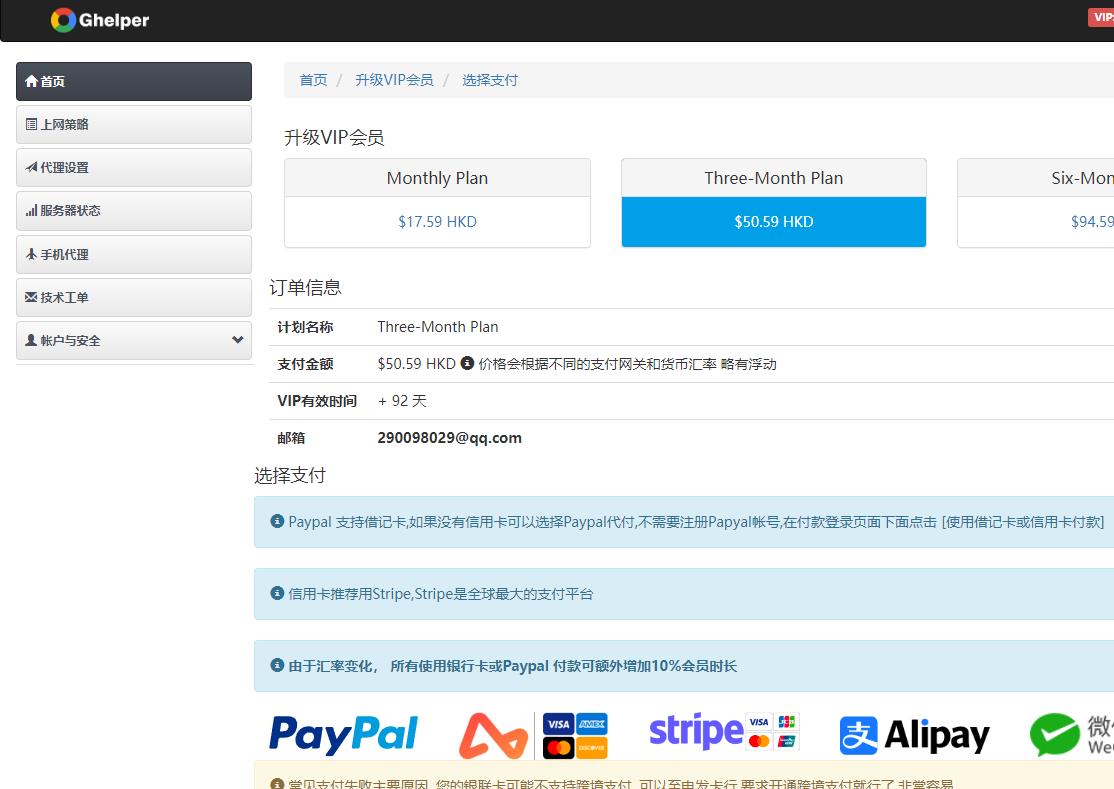Click the 选择支付 breadcrumb link
1114x789 pixels.
tap(490, 80)
